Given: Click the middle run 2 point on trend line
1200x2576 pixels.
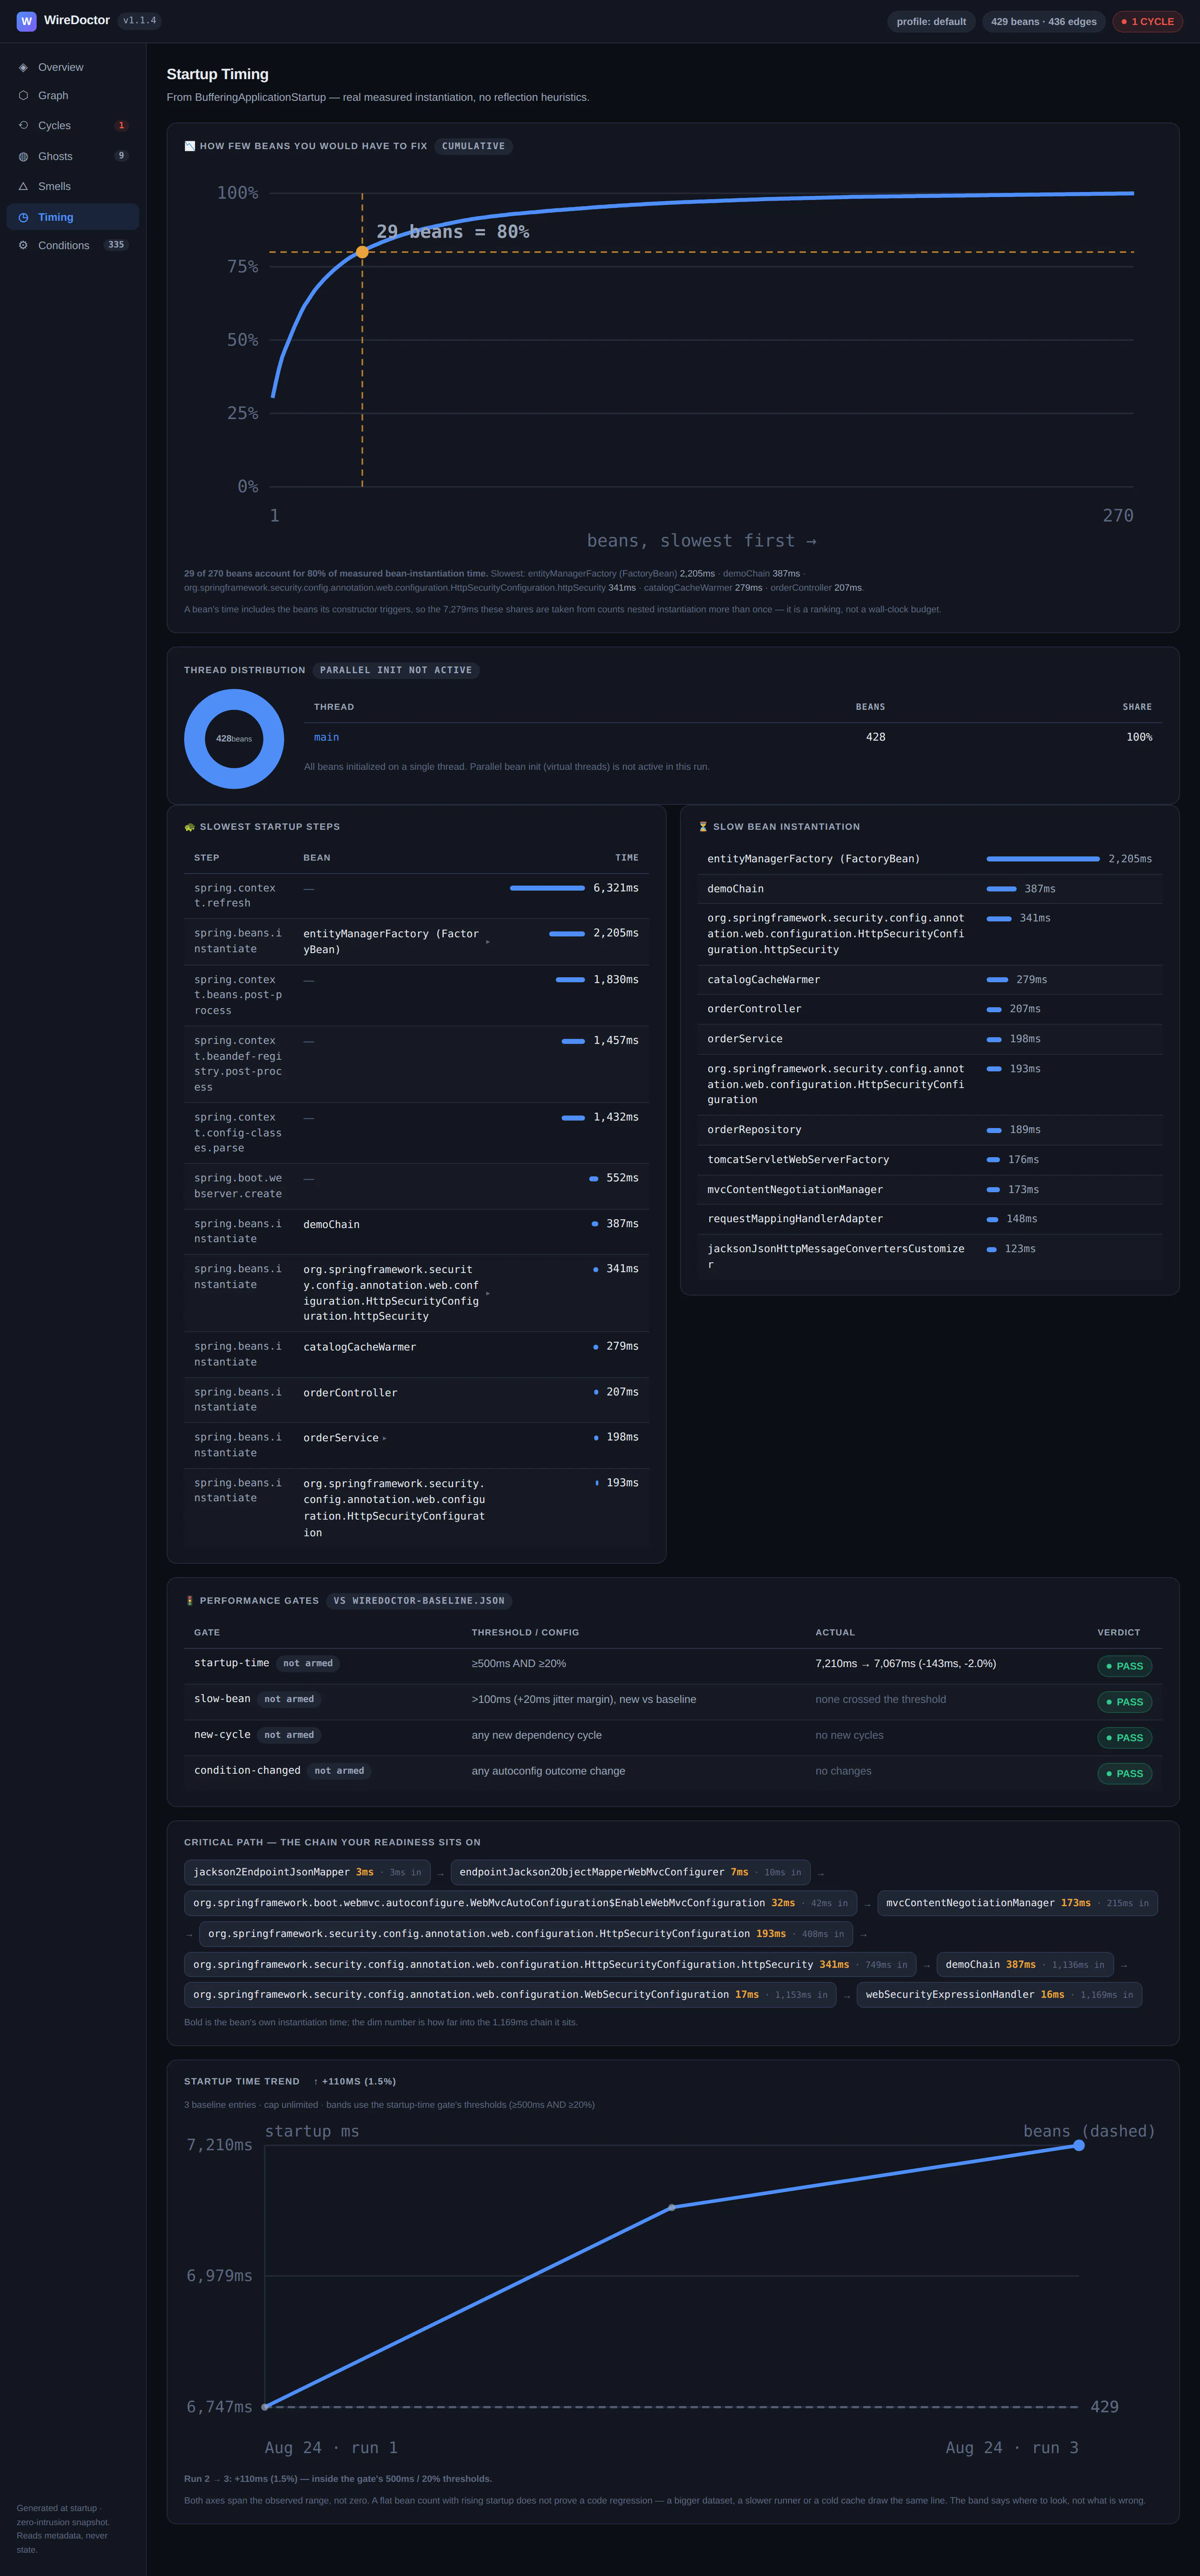Looking at the screenshot, I should (672, 2207).
